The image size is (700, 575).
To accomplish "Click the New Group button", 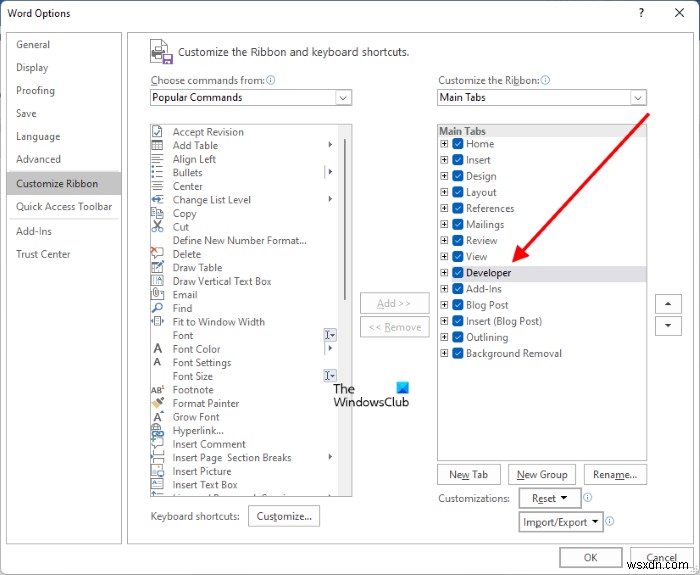I will [x=542, y=474].
